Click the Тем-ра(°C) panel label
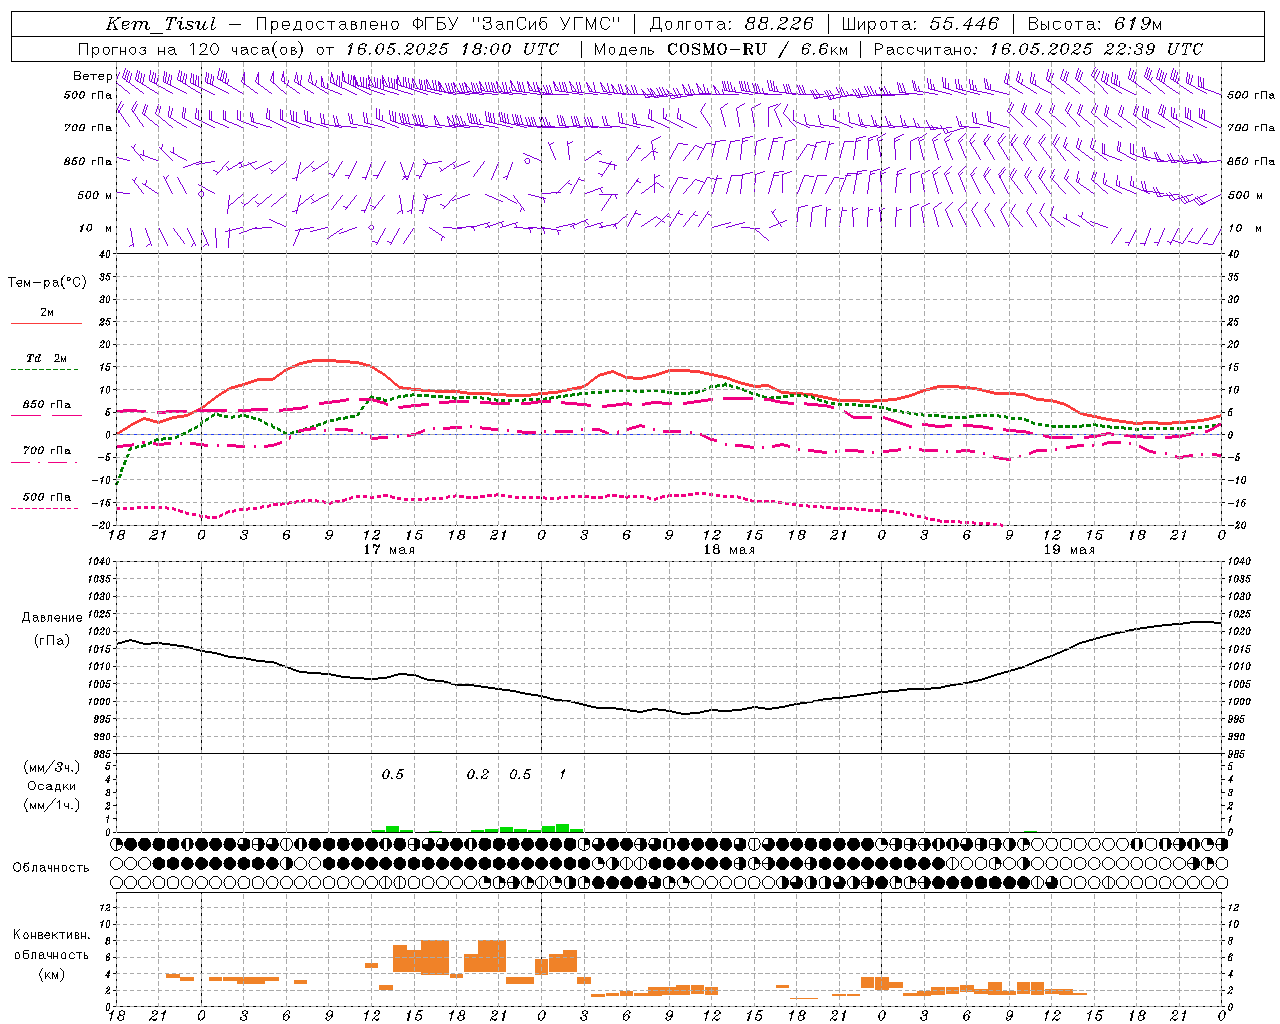 (47, 282)
